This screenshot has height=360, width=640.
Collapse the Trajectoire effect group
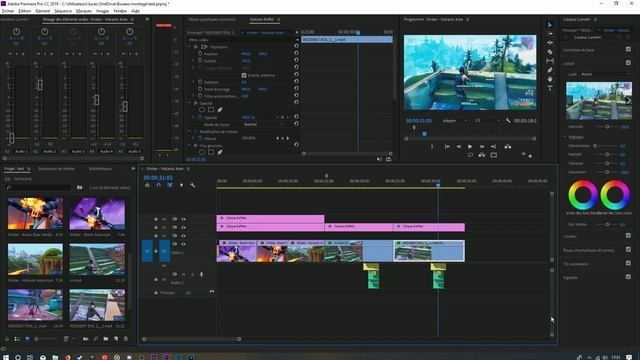(x=190, y=47)
